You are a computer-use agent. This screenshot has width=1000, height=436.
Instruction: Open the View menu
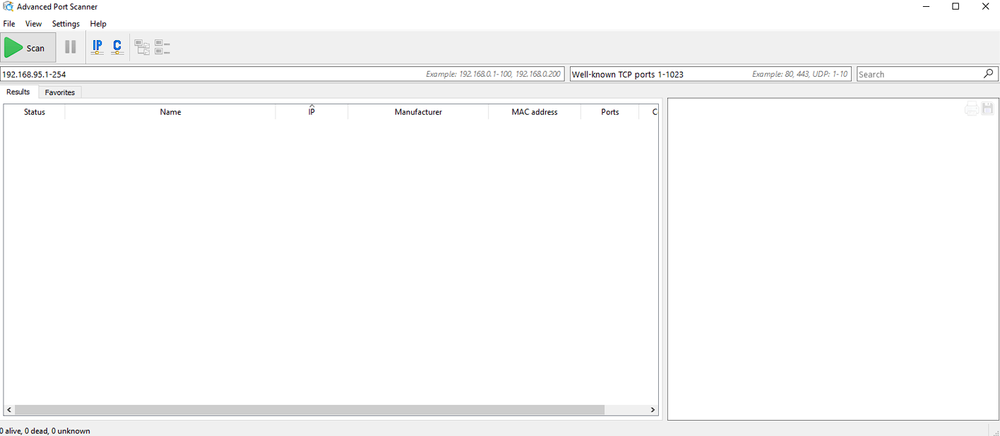34,23
